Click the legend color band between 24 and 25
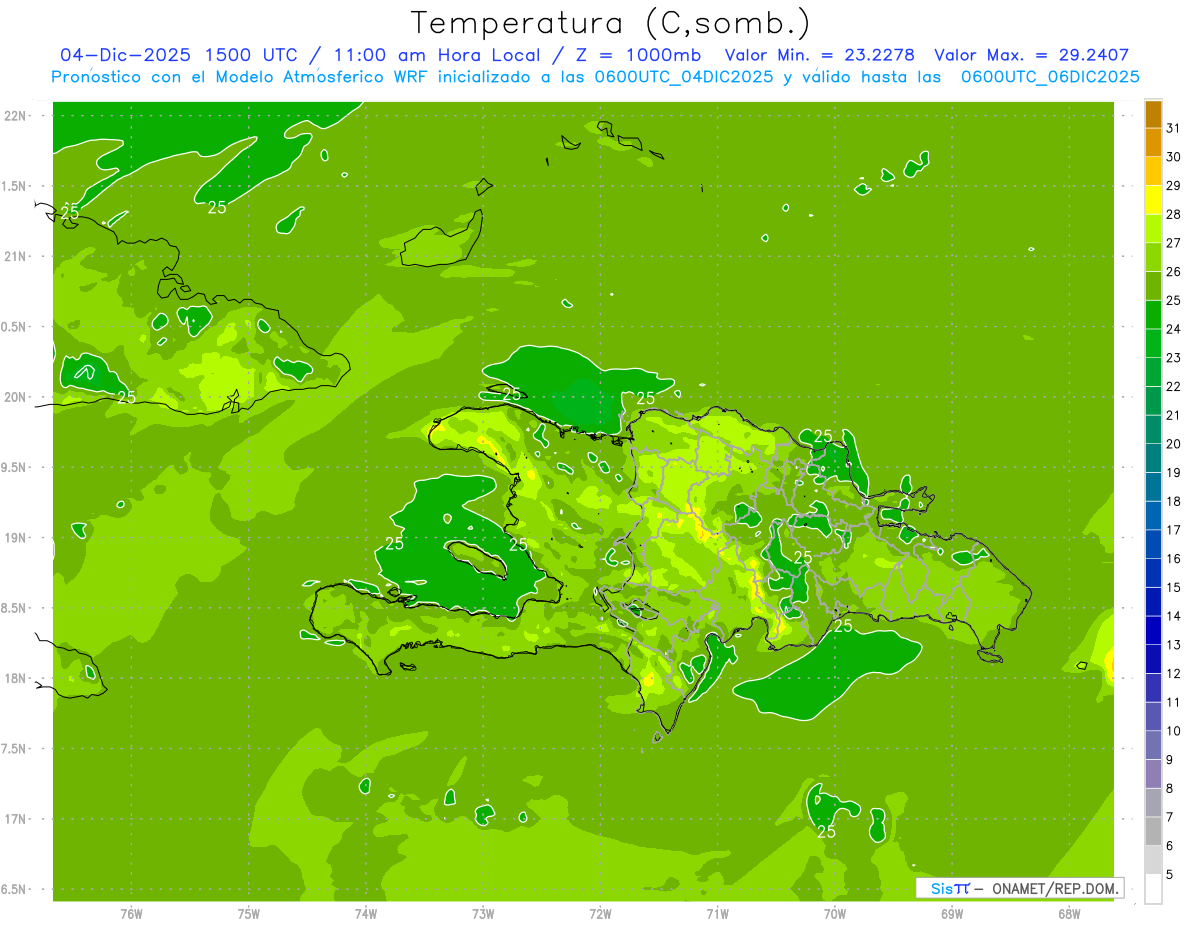1200x927 pixels. (x=1153, y=314)
